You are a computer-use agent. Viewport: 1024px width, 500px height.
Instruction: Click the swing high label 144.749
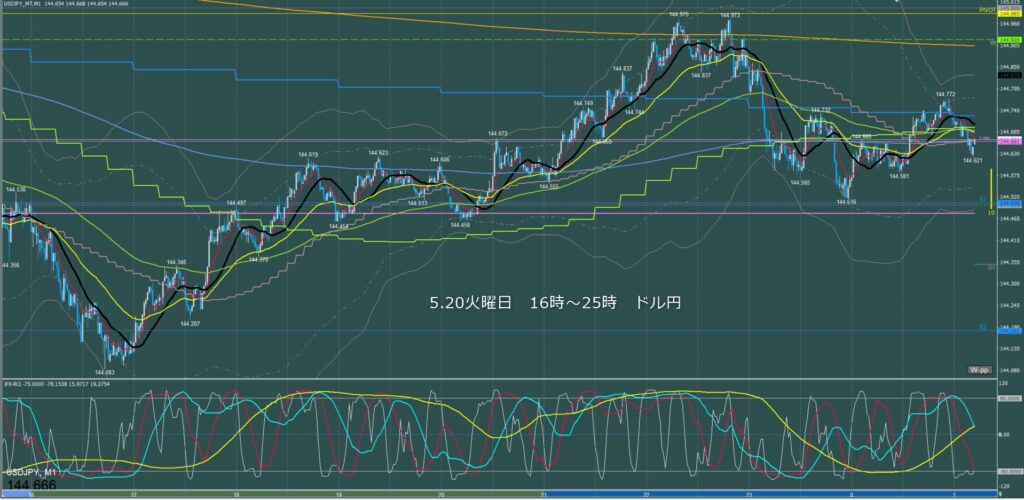[x=583, y=104]
